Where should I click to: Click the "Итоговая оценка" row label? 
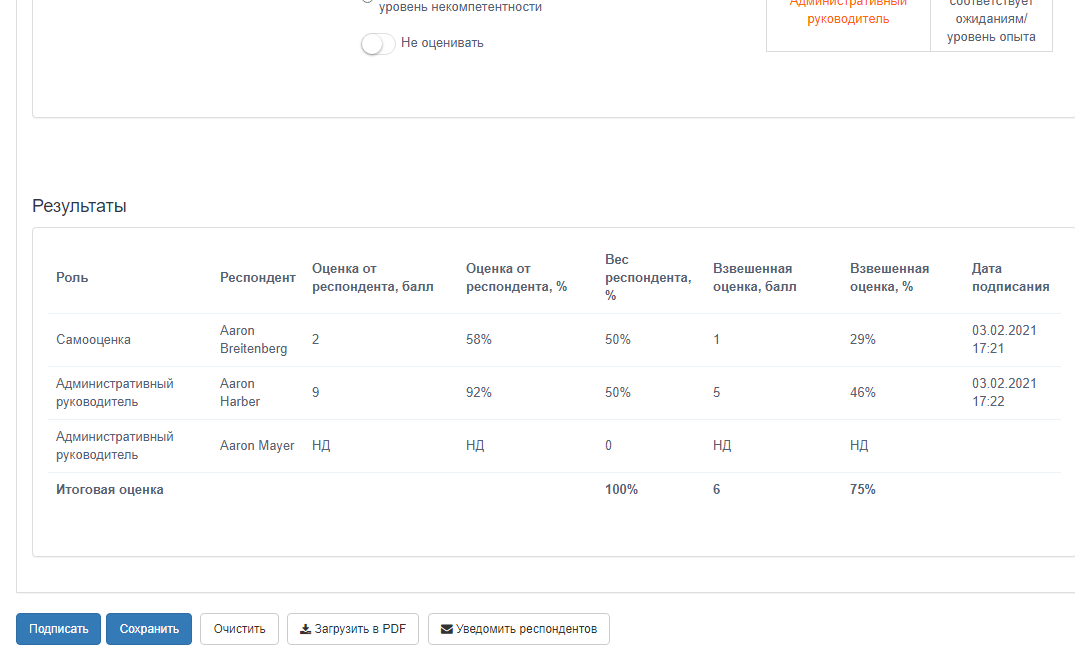(x=110, y=489)
